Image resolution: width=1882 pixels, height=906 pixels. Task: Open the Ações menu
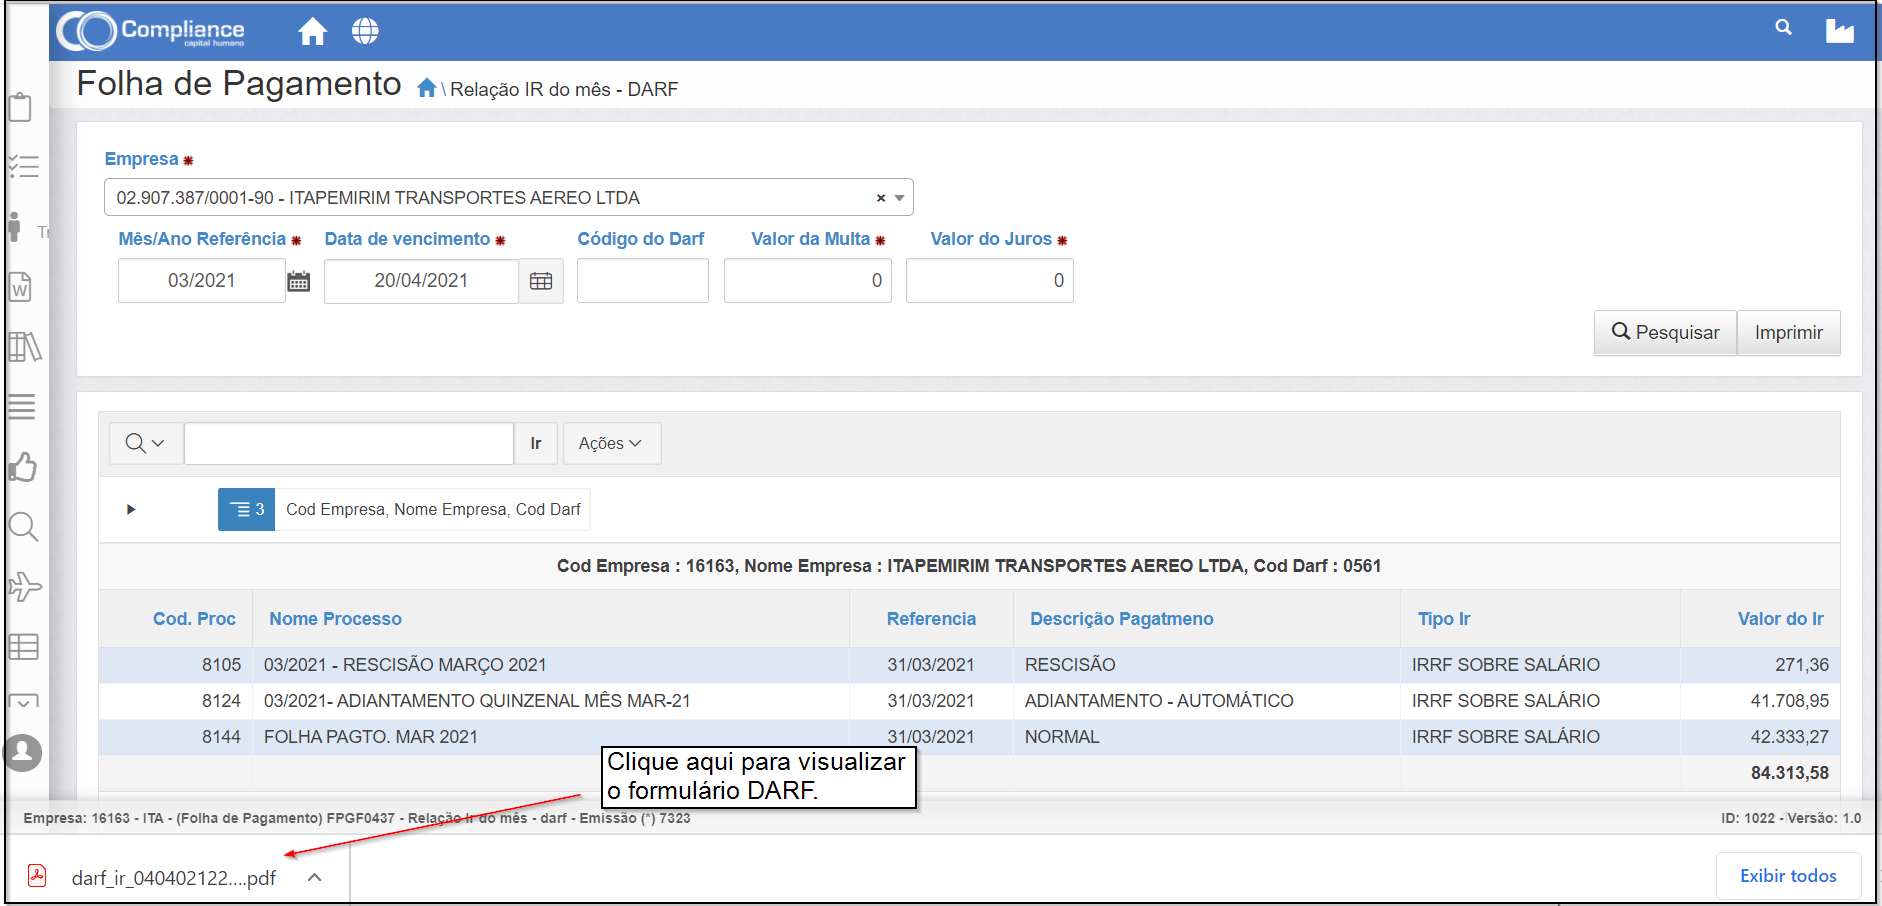point(611,443)
